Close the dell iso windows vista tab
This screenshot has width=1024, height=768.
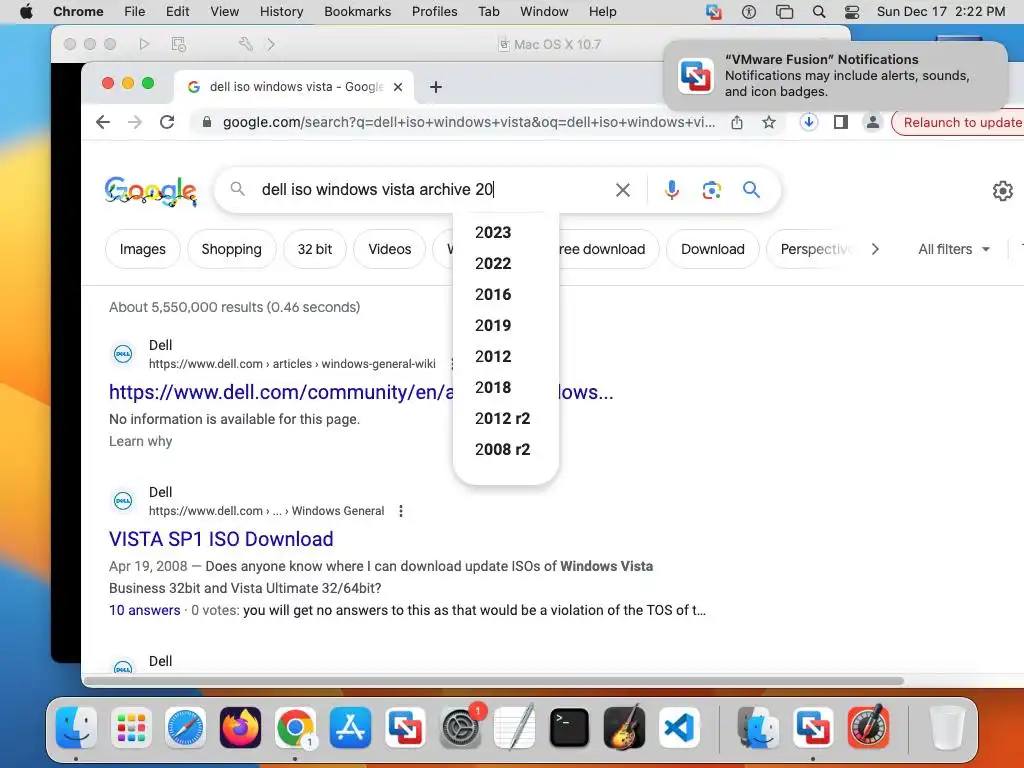click(398, 87)
